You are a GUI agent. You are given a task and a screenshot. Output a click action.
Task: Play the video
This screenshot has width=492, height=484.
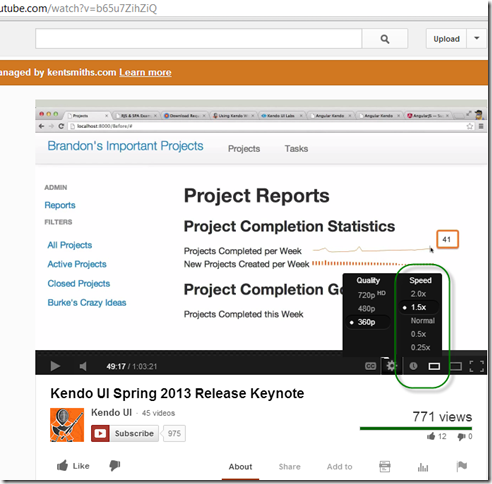(x=55, y=366)
